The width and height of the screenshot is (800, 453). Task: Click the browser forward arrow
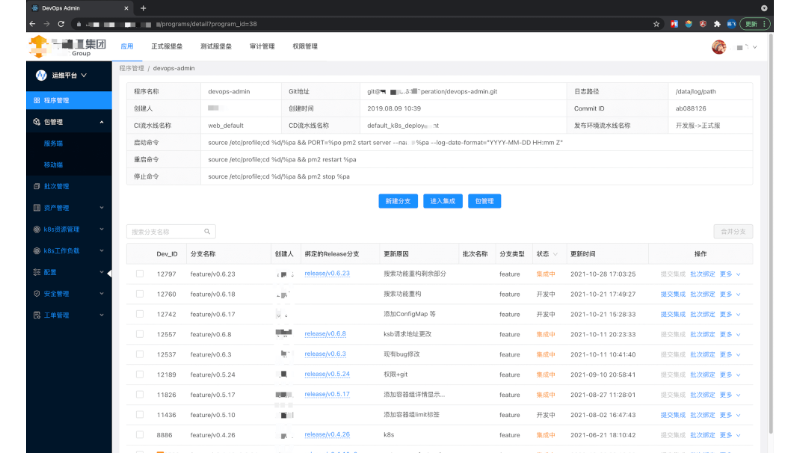coord(47,24)
